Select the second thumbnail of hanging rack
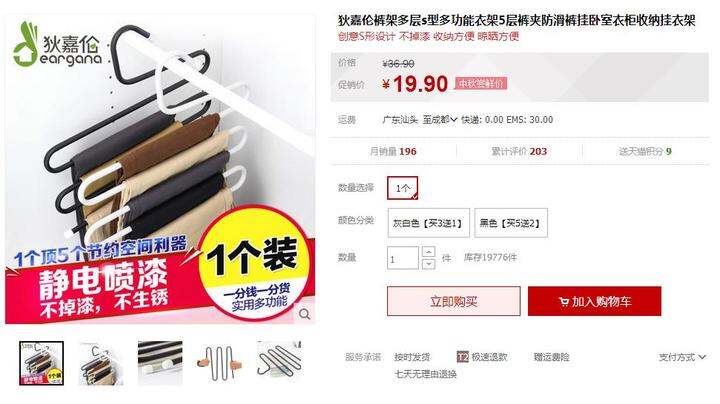Screen dimensions: 720x404 (x=101, y=363)
